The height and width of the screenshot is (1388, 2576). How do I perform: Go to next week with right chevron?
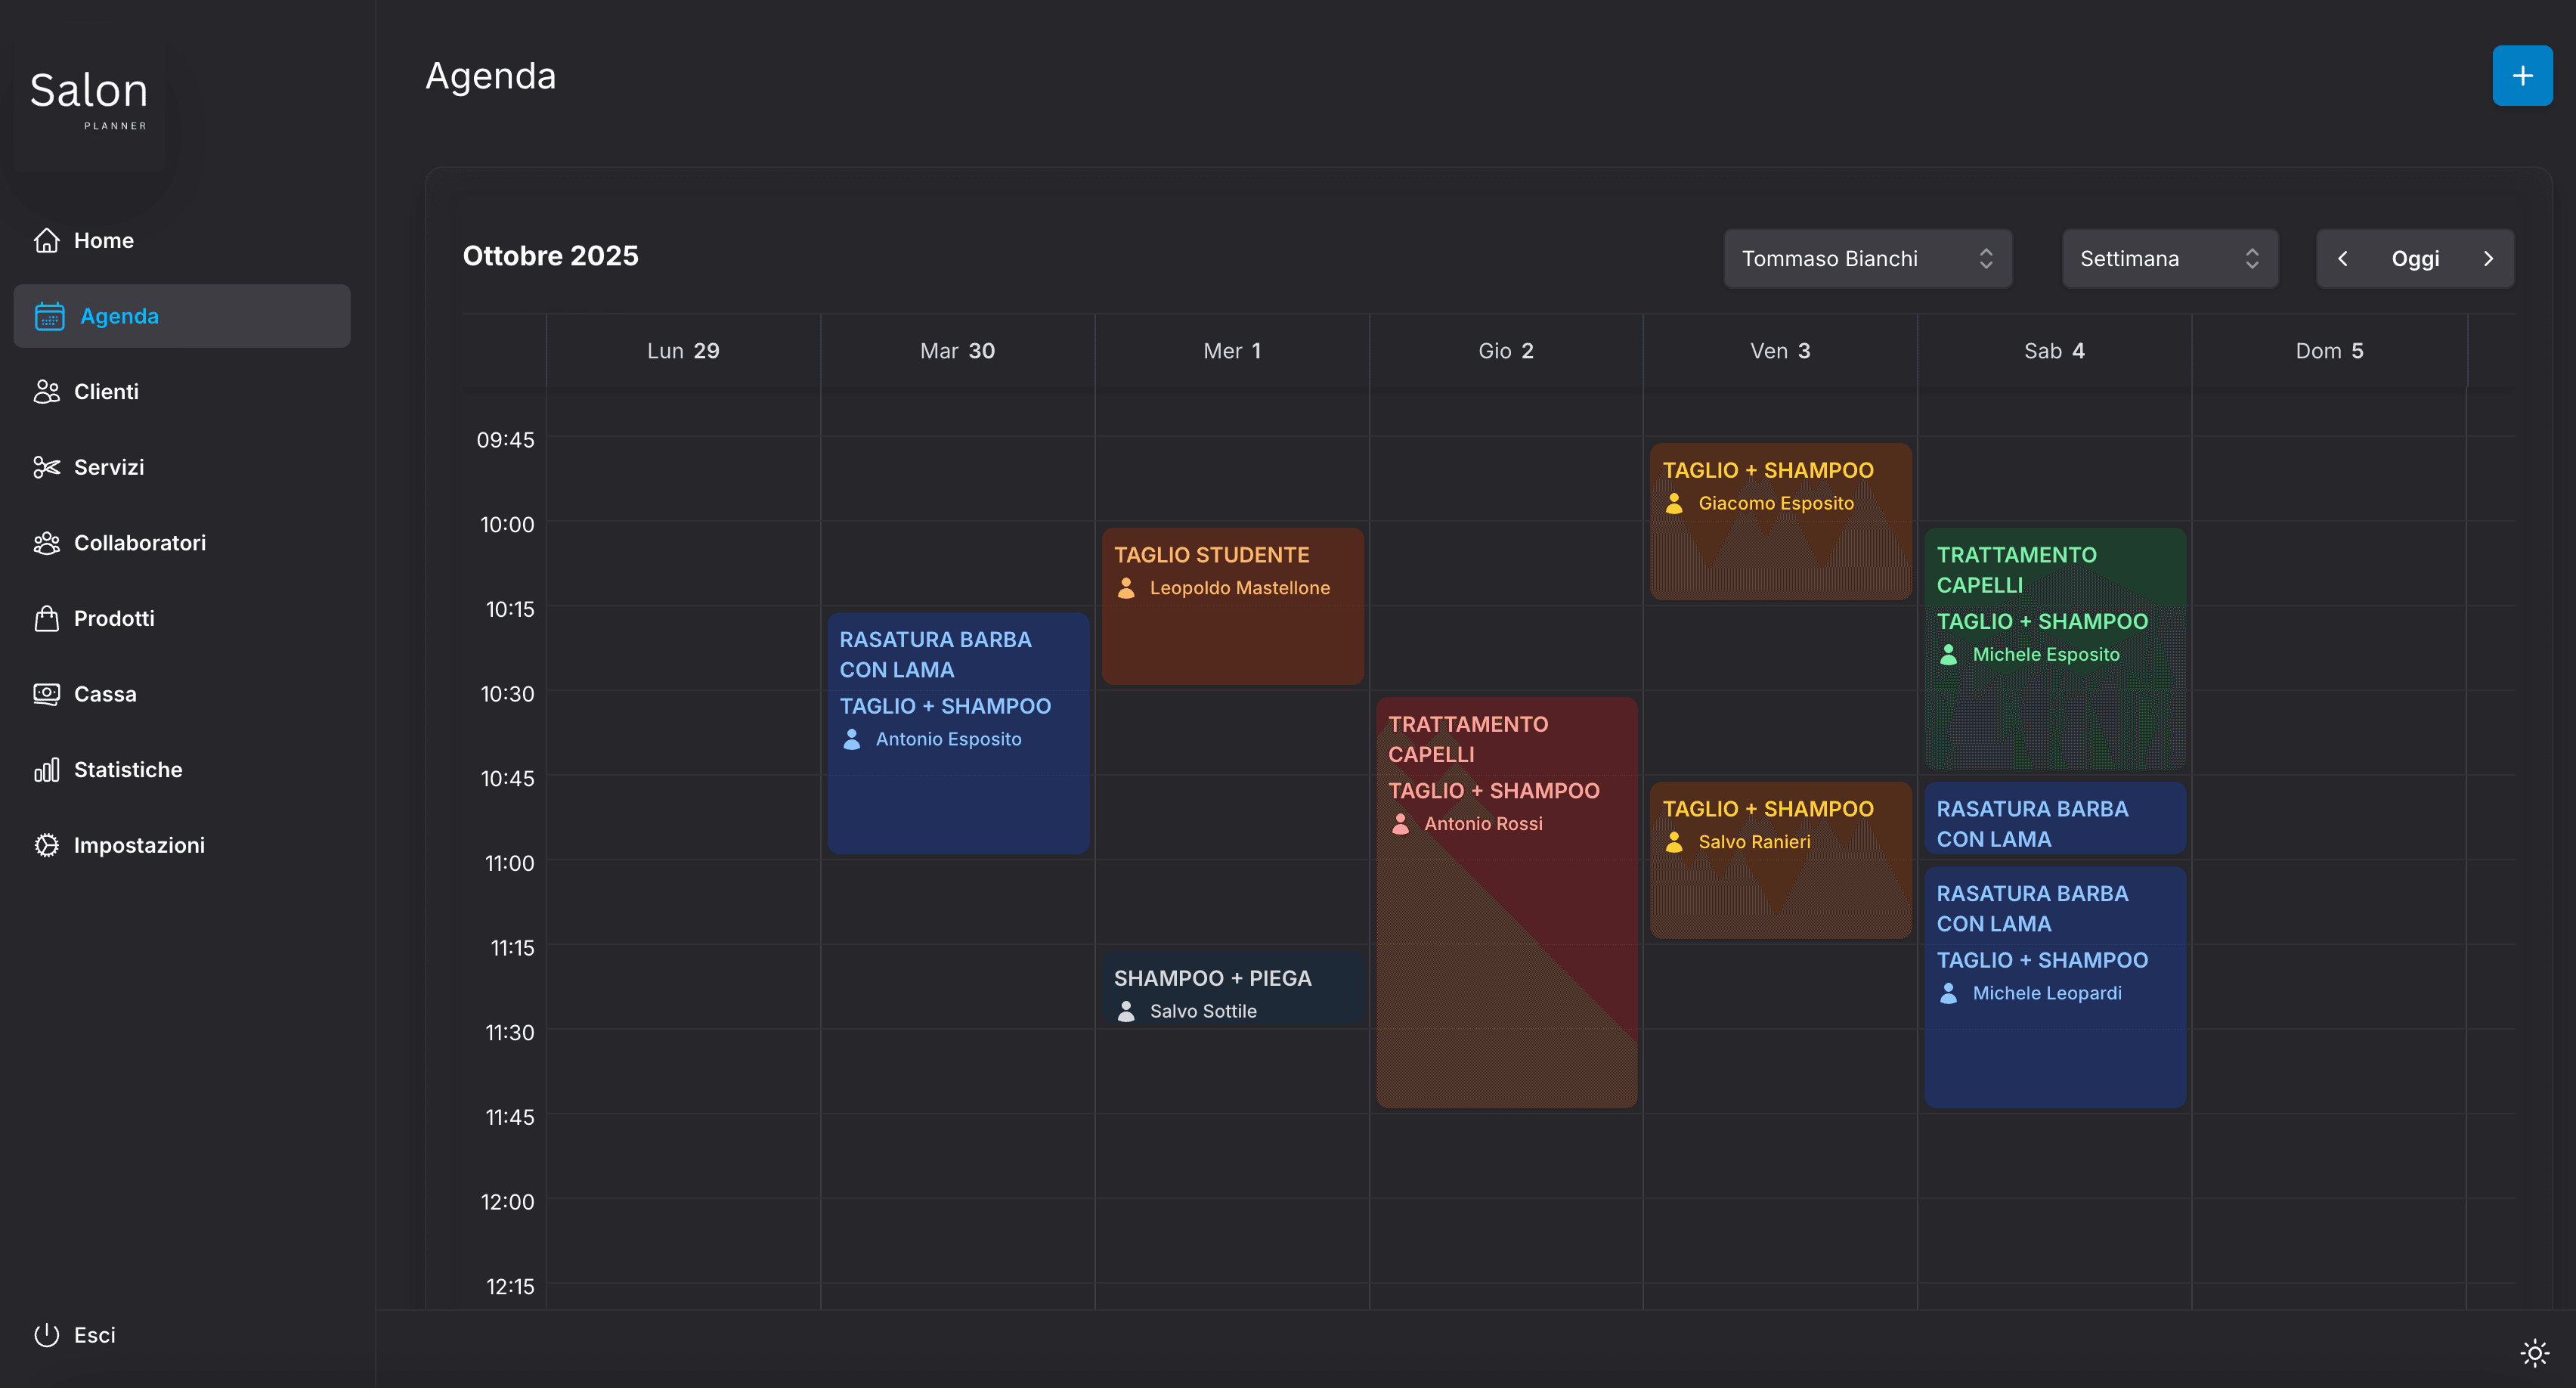click(2488, 259)
